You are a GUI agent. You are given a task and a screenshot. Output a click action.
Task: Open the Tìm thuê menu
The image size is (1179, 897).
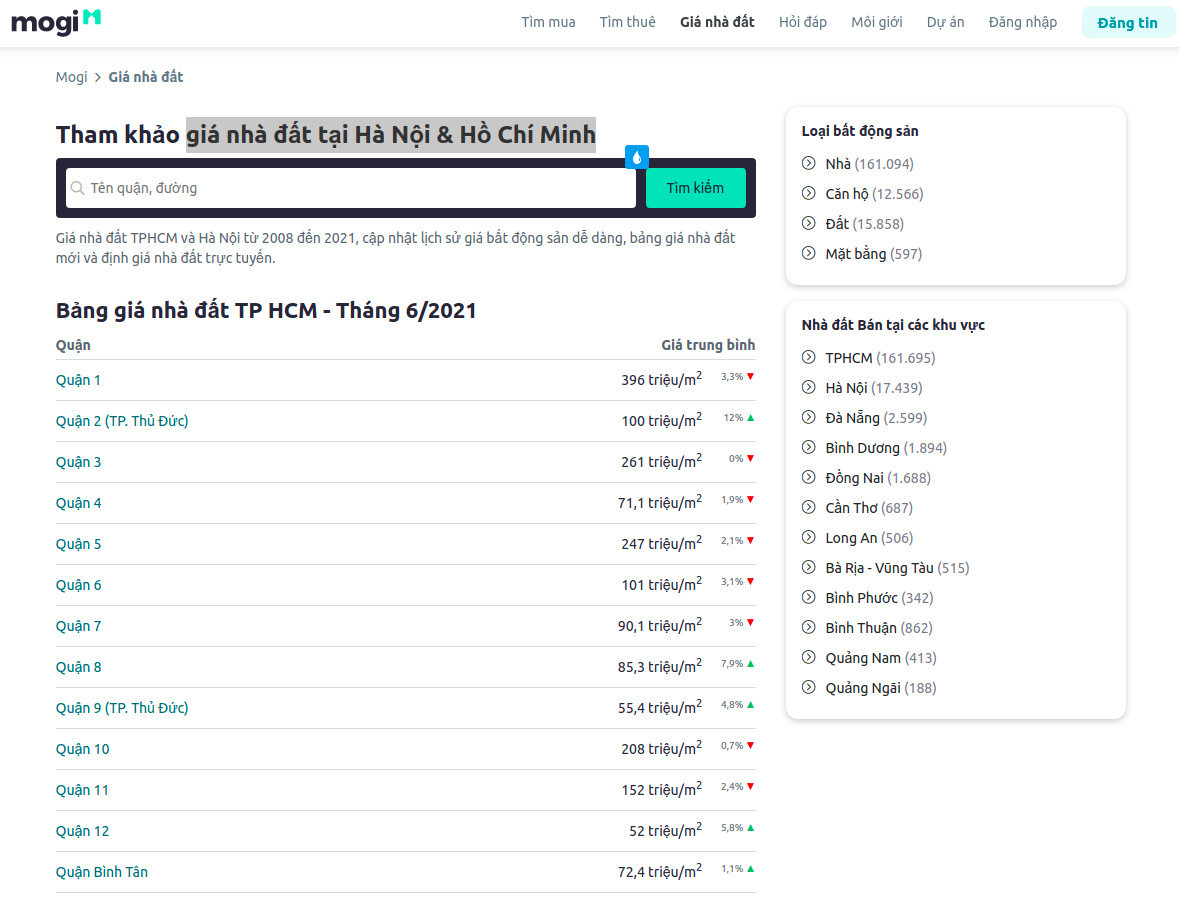tap(627, 23)
